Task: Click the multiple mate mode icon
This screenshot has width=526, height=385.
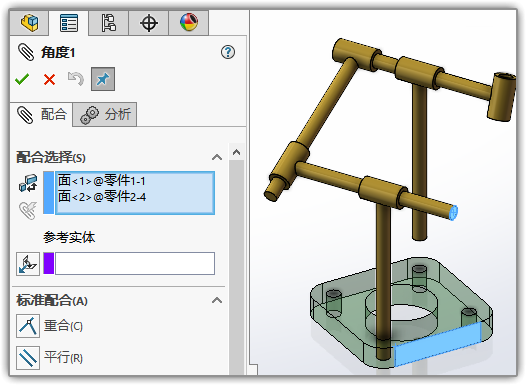Action: click(28, 210)
